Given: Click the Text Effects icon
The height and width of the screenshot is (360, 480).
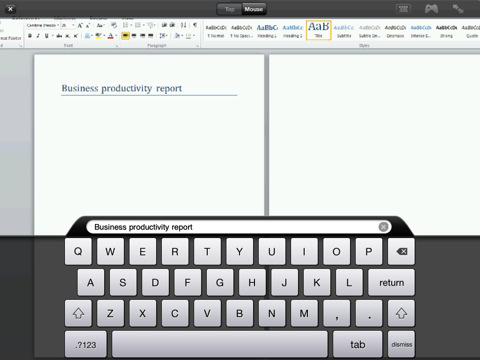Looking at the screenshot, I should tap(88, 36).
